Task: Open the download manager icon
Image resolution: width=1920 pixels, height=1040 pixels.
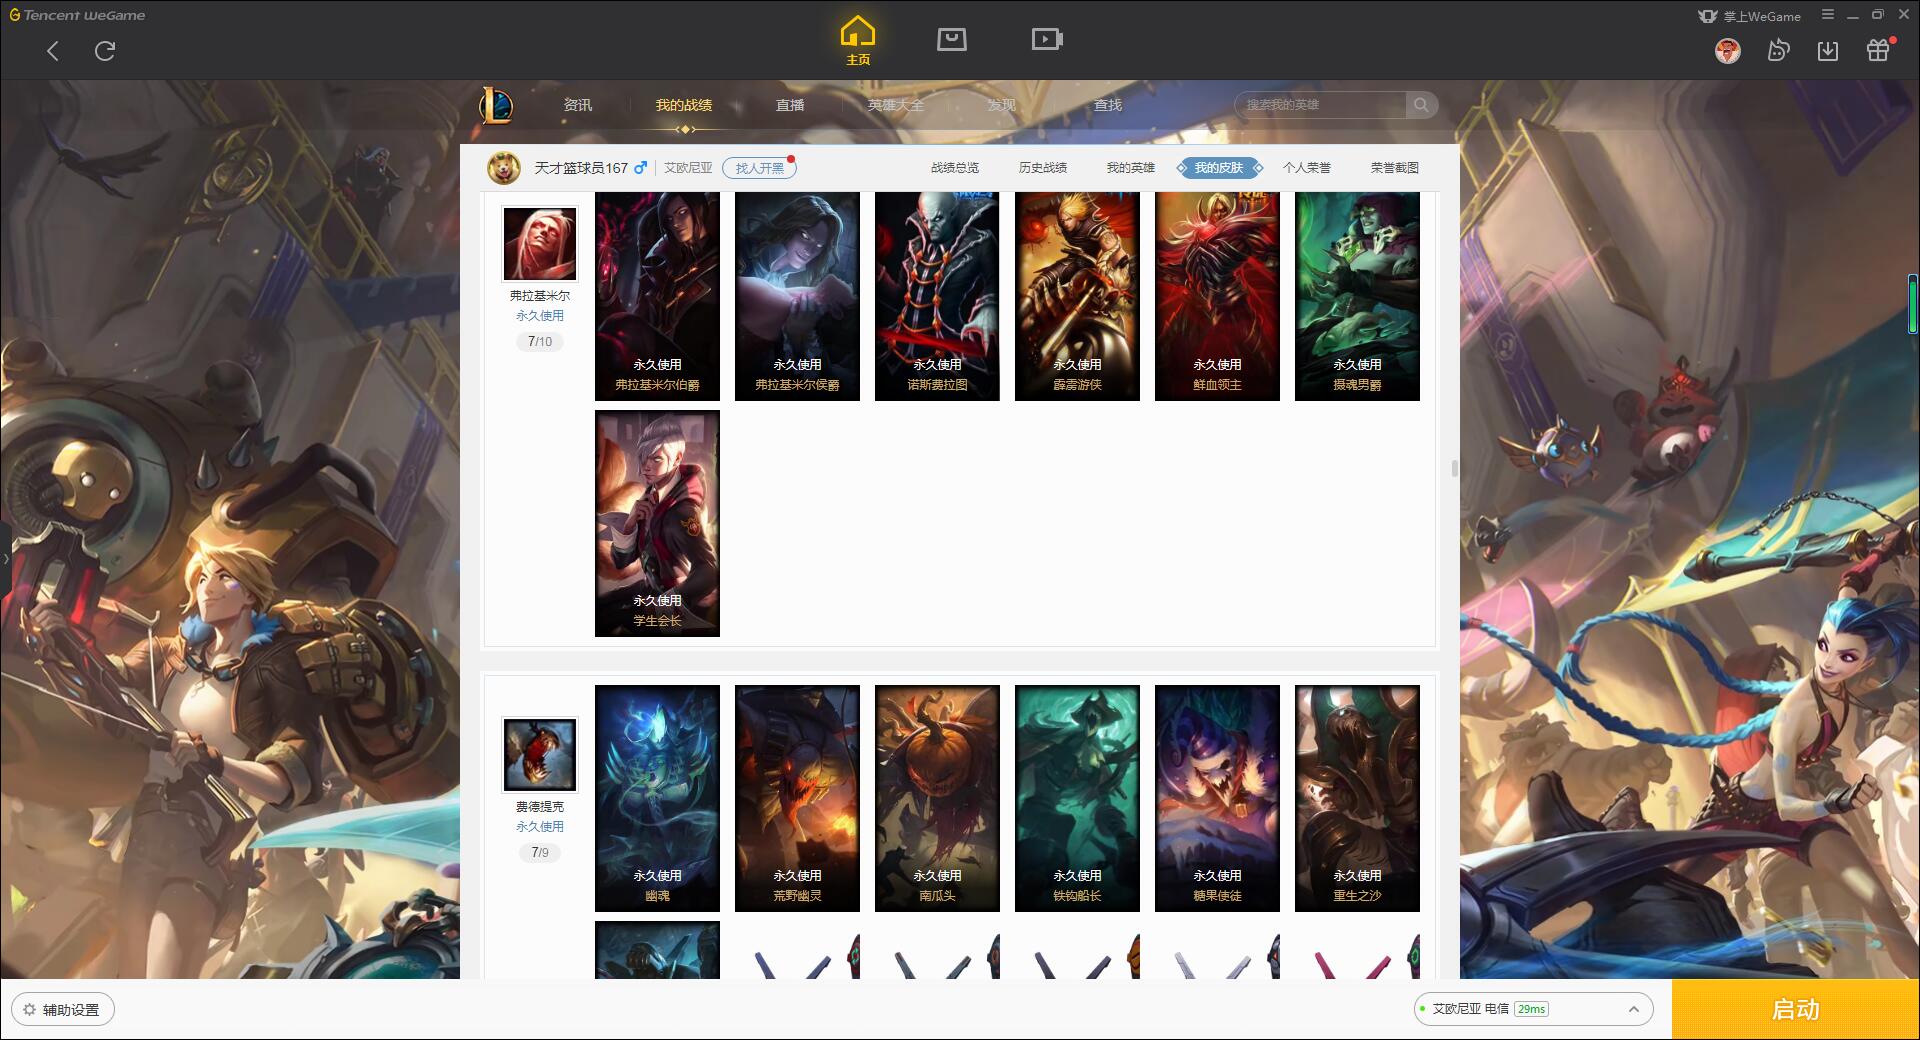Action: click(1828, 51)
